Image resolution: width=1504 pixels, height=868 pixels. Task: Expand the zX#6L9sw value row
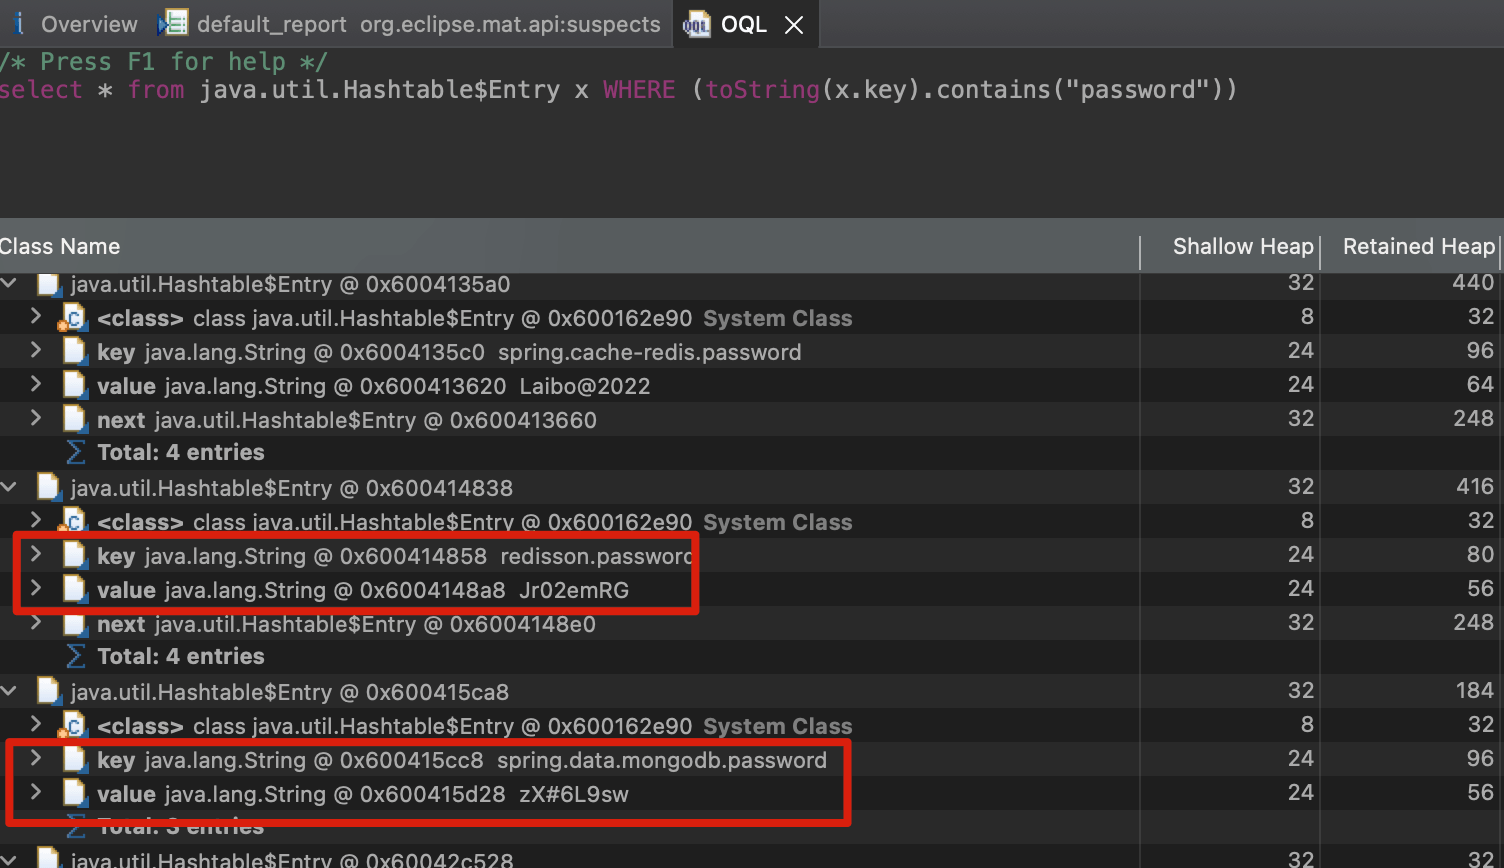[36, 793]
